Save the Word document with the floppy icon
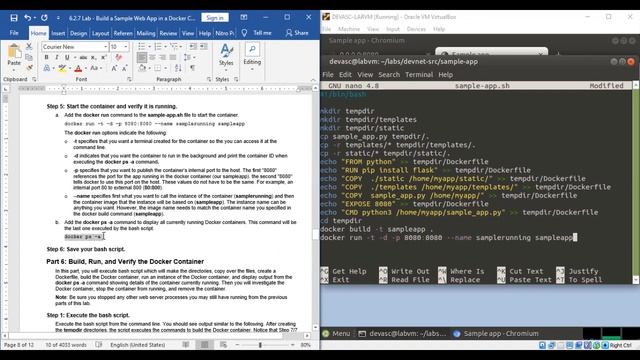 coord(14,18)
